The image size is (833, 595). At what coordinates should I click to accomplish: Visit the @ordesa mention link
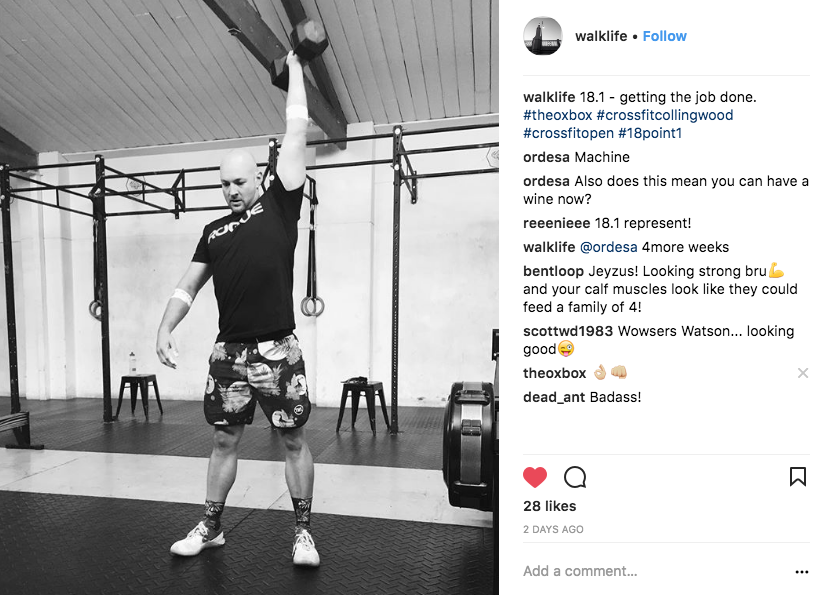point(608,247)
